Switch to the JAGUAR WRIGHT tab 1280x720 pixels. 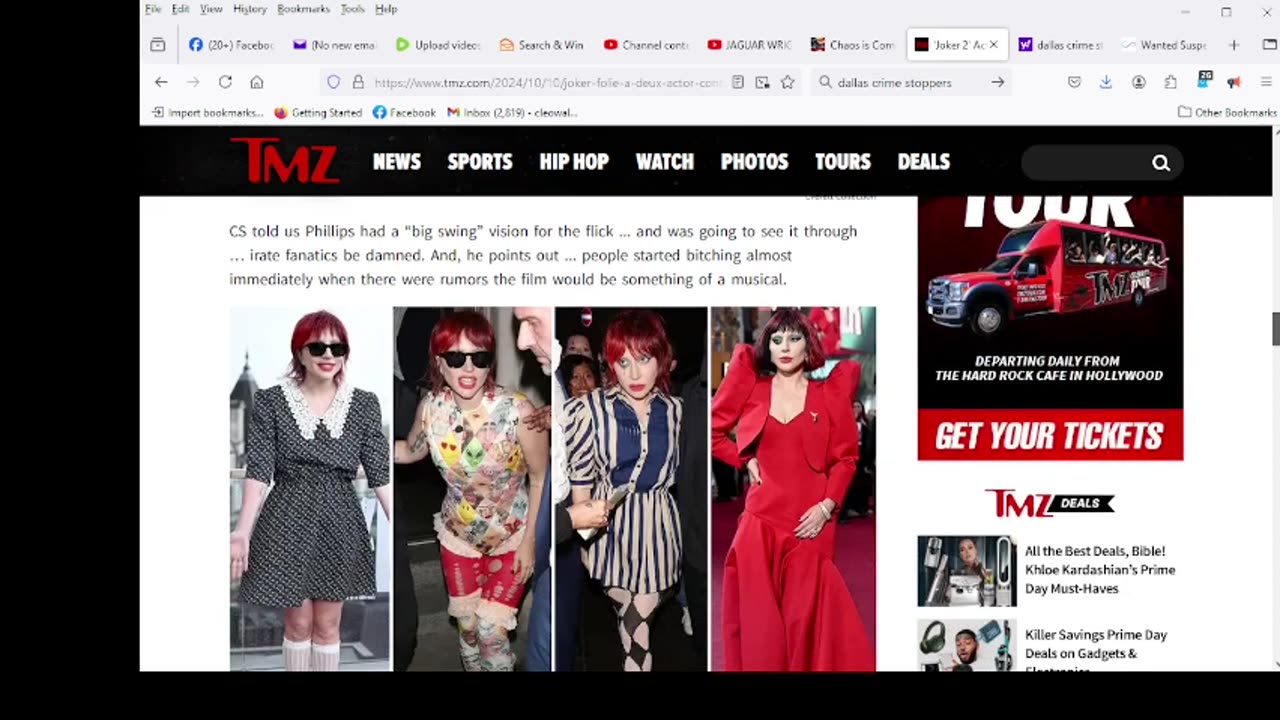coord(749,45)
